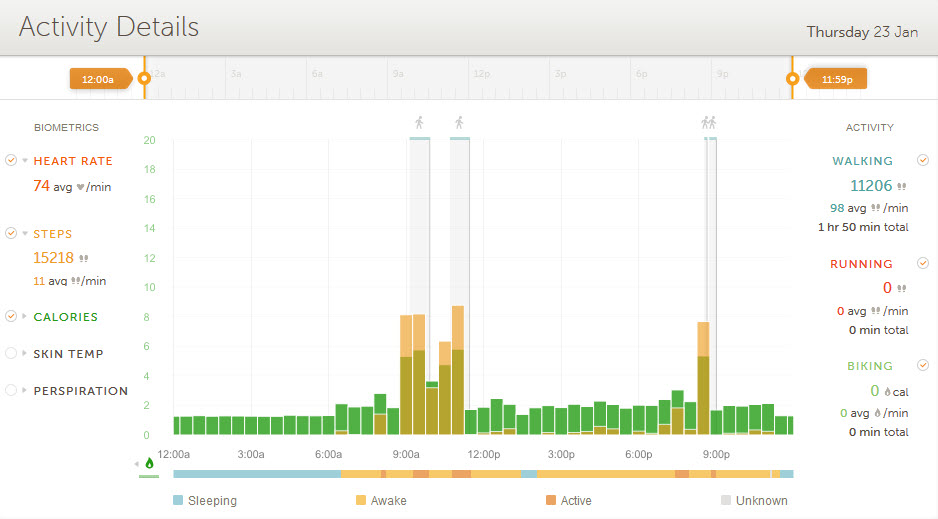
Task: Click the footsteps icon beside 11206 walking count
Action: (x=902, y=186)
